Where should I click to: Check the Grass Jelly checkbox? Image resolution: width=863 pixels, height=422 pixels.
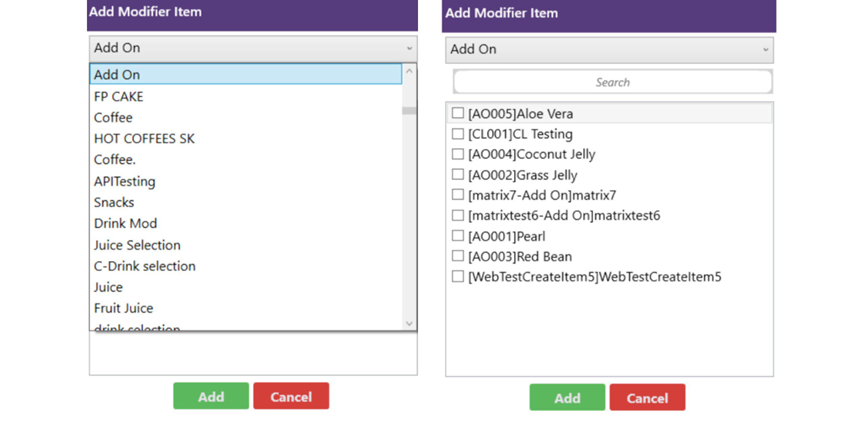point(458,175)
